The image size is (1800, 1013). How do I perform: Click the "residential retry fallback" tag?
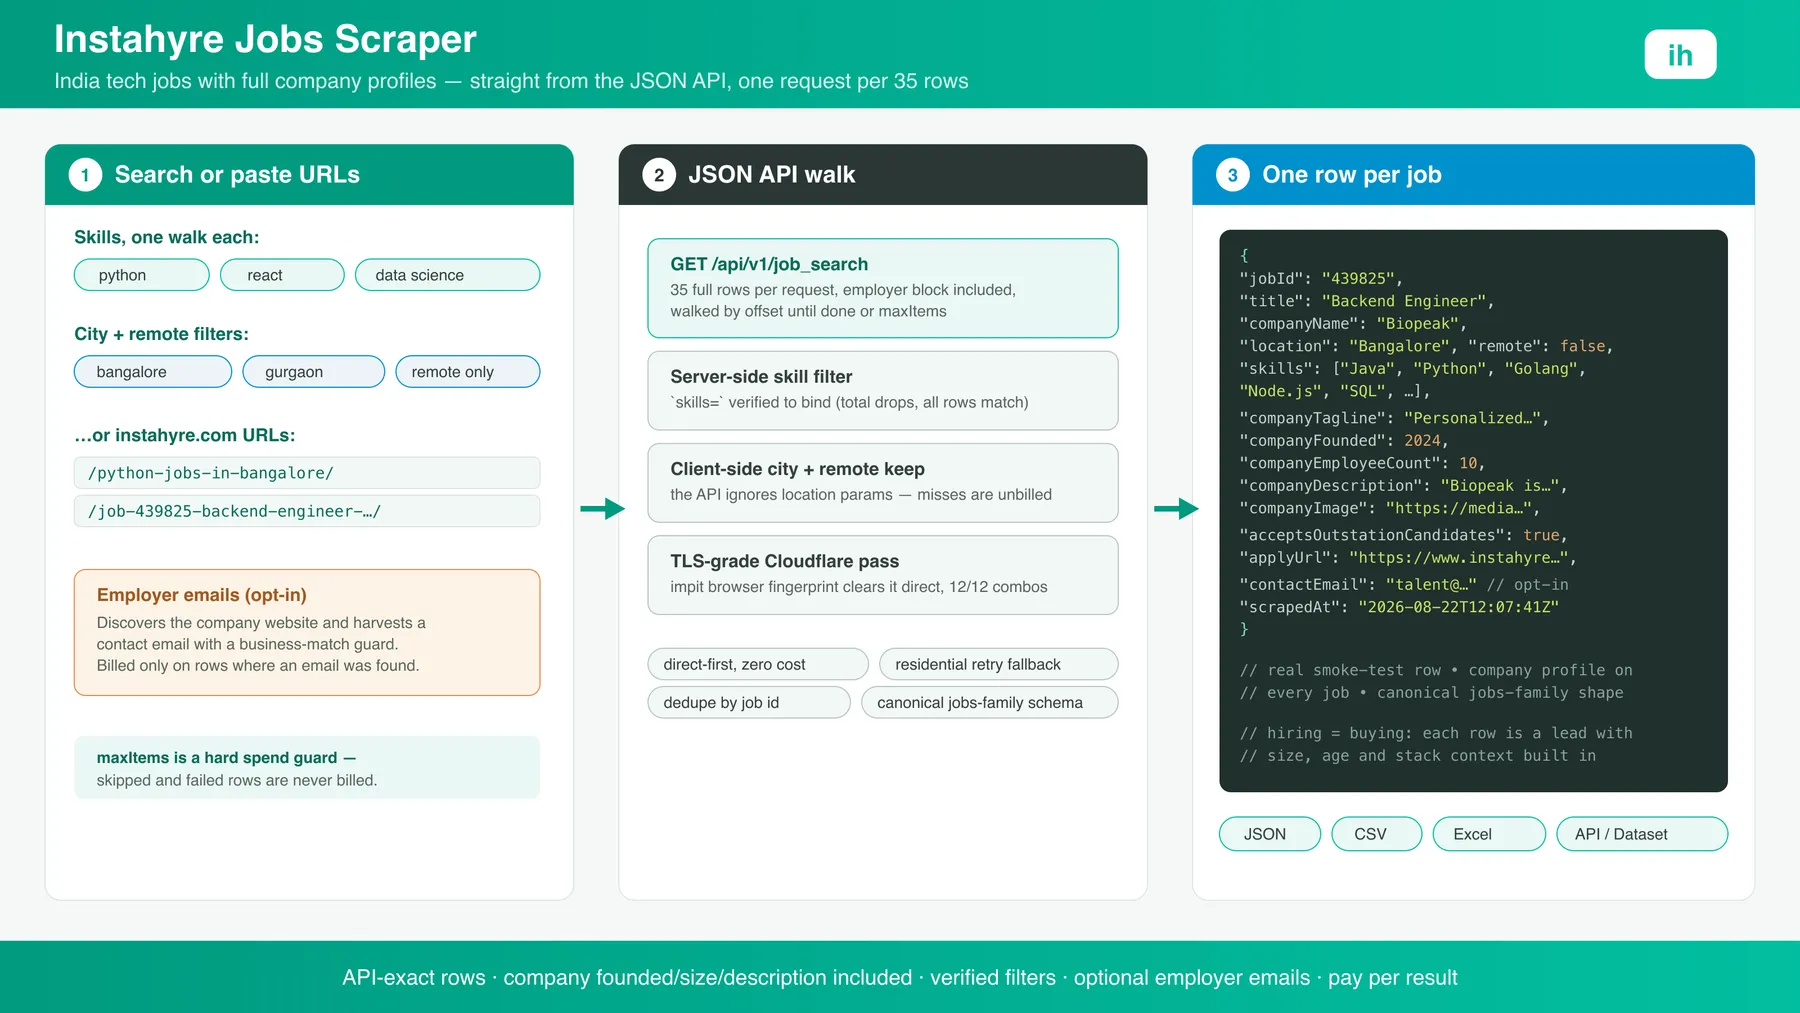(x=999, y=664)
